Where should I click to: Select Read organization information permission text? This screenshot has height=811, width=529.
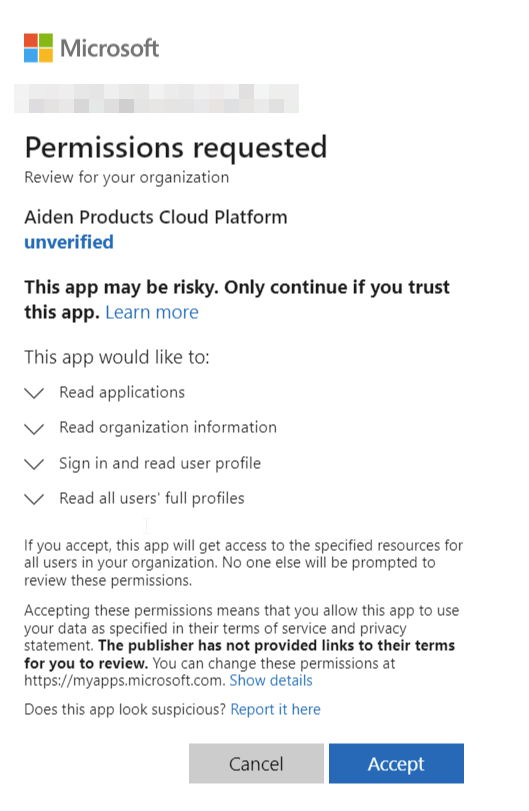168,428
